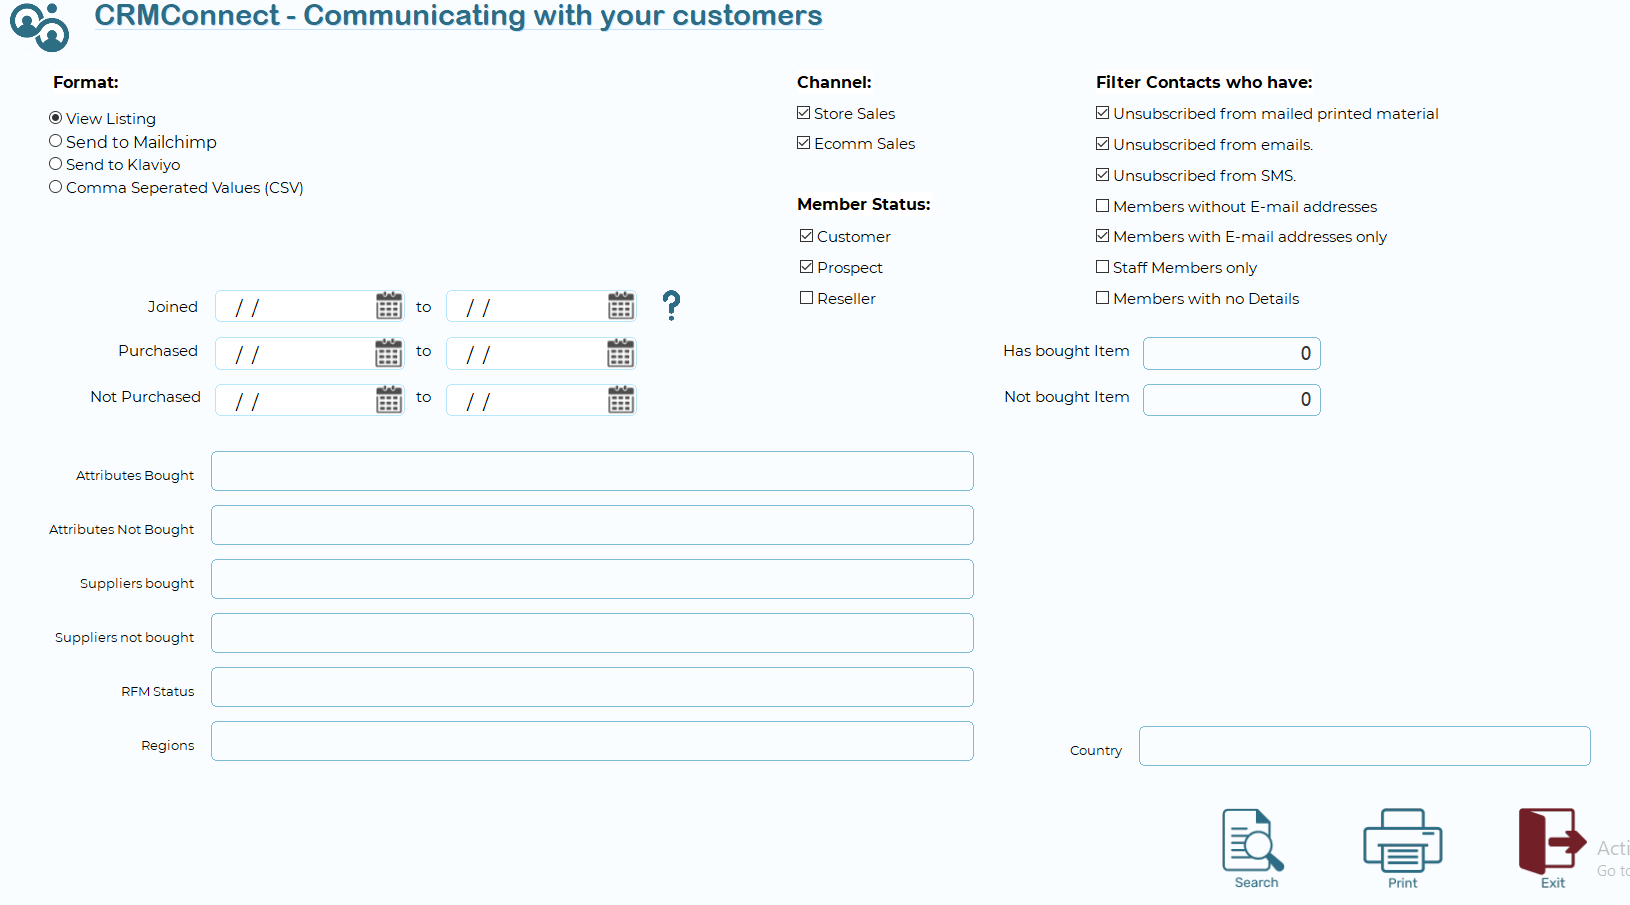Image resolution: width=1630 pixels, height=905 pixels.
Task: Click the Has bought Item field
Action: click(1231, 353)
